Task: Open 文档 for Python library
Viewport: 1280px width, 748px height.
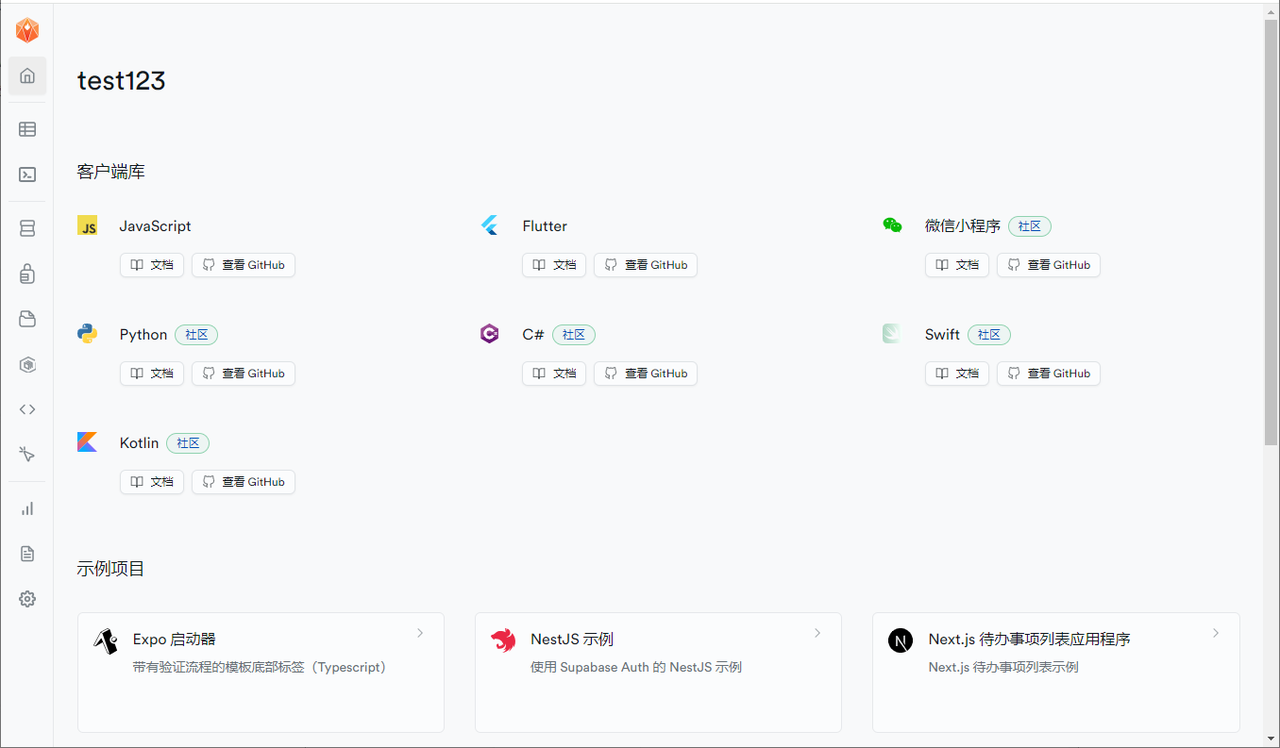Action: (x=152, y=373)
